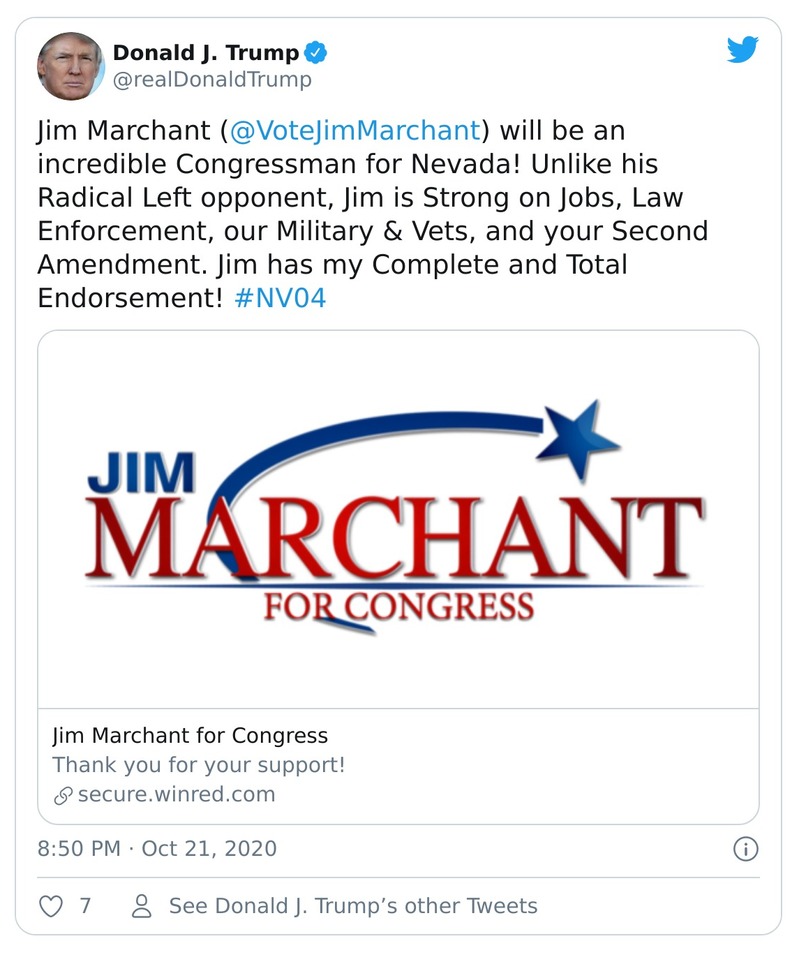This screenshot has width=799, height=955.
Task: Click the like count number 7
Action: point(85,906)
